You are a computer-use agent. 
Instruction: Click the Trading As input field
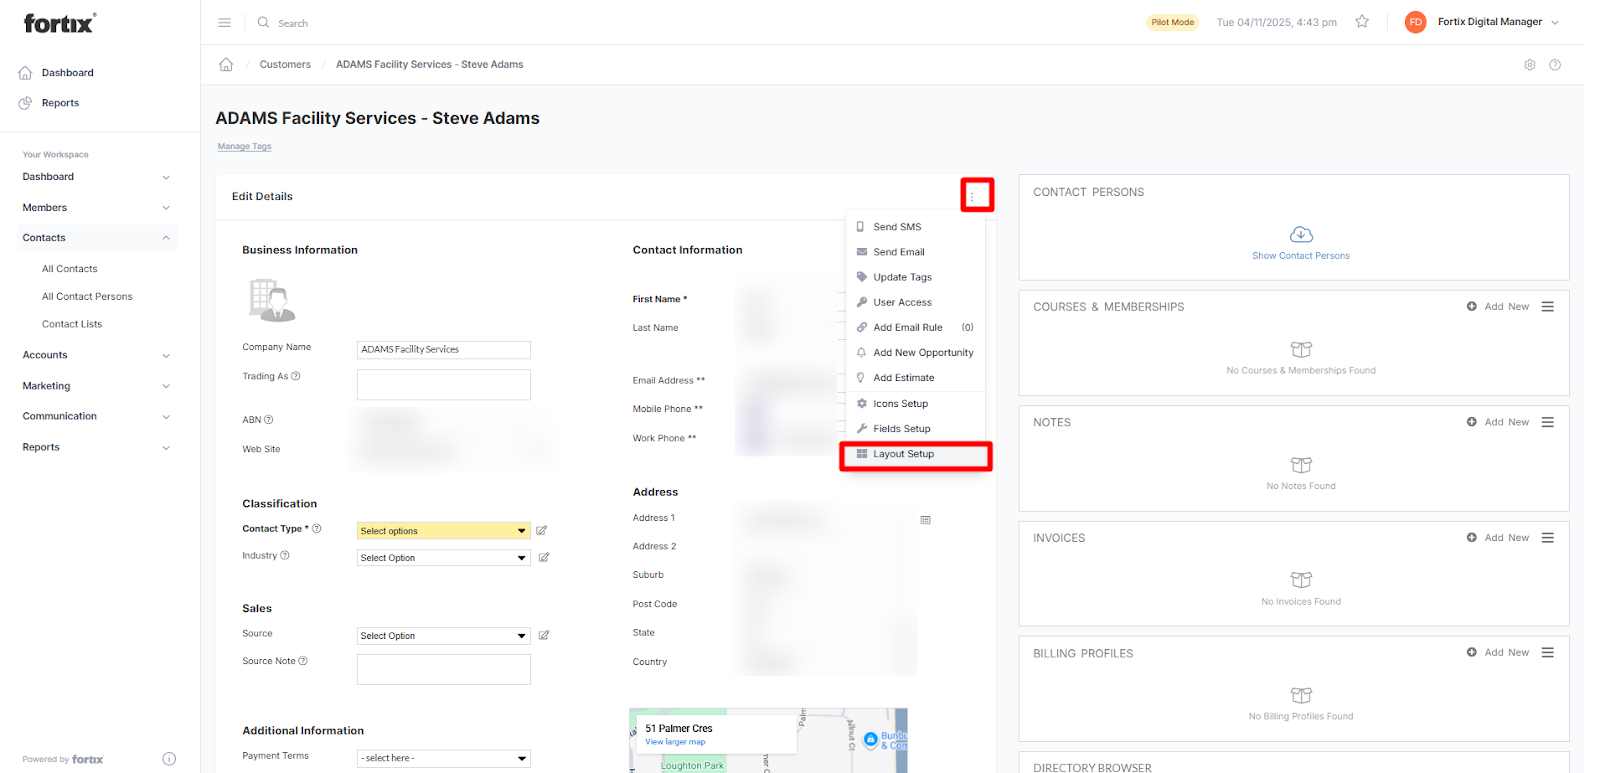tap(443, 385)
